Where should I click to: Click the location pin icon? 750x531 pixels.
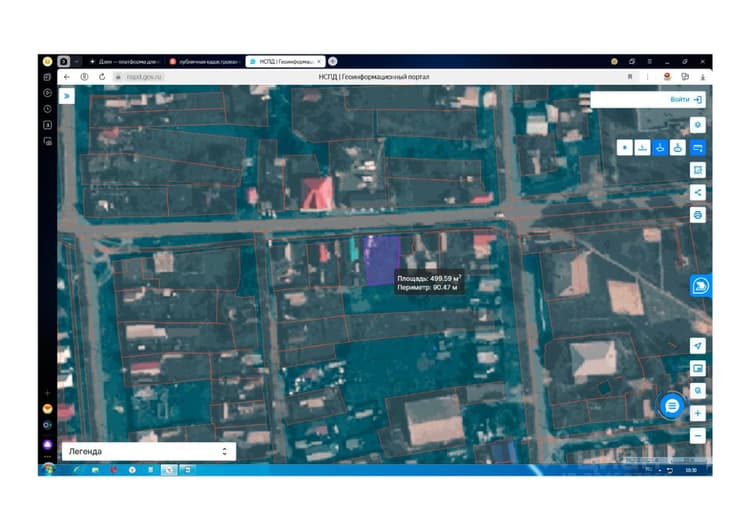[697, 125]
